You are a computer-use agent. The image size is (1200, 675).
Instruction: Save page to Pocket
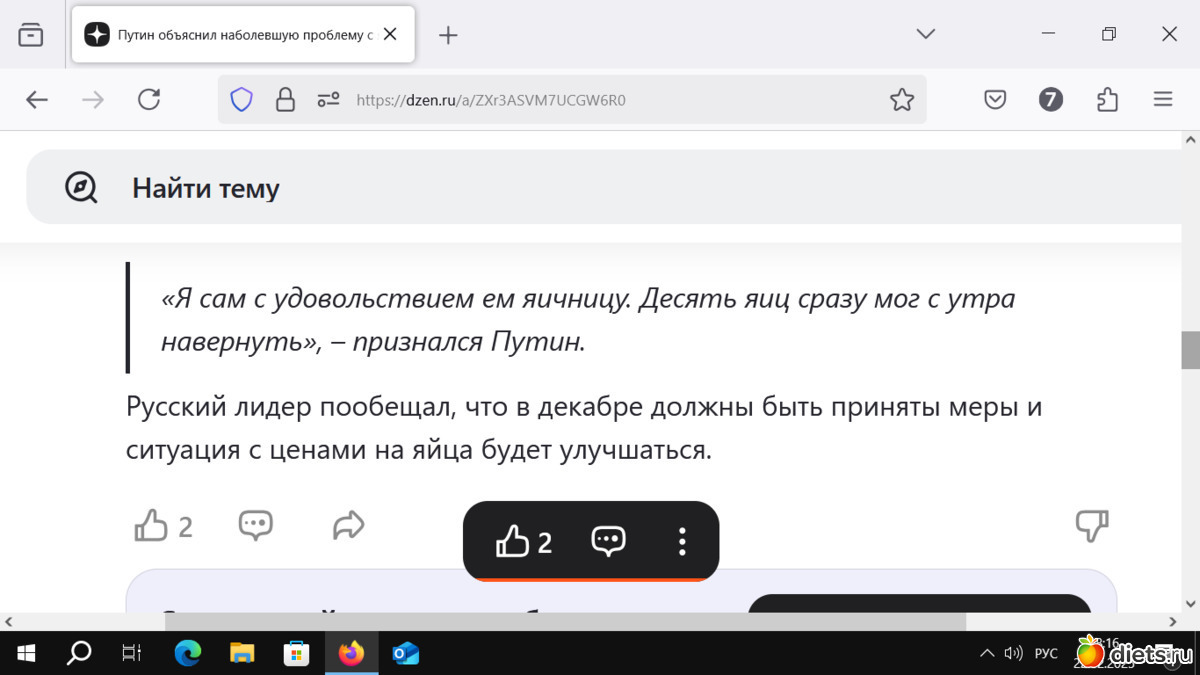click(x=994, y=100)
